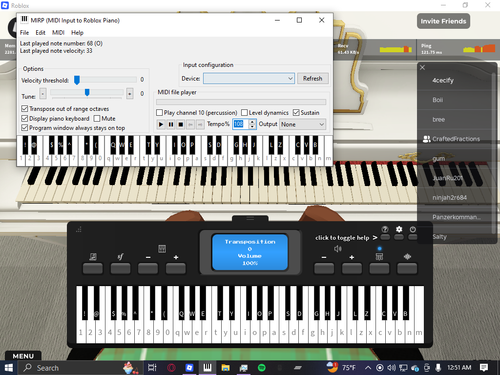The height and width of the screenshot is (375, 500).
Task: Toggle Display piano keyboard checkbox
Action: click(x=24, y=118)
